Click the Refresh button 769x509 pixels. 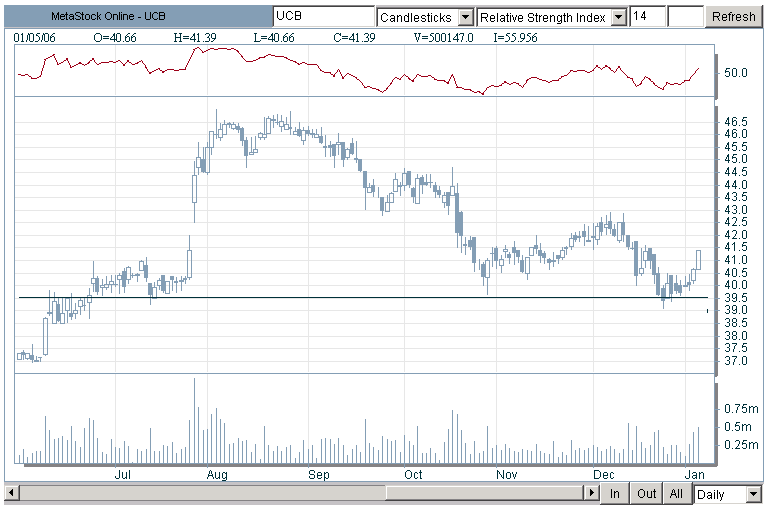(734, 17)
